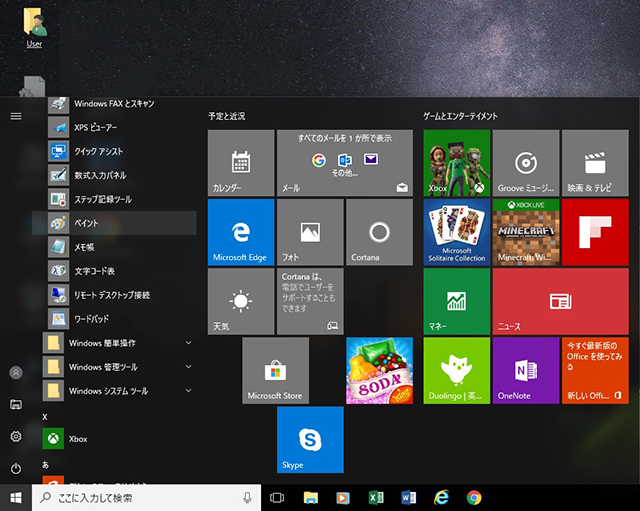This screenshot has height=511, width=640.
Task: Click the power icon in sidebar
Action: (x=16, y=468)
